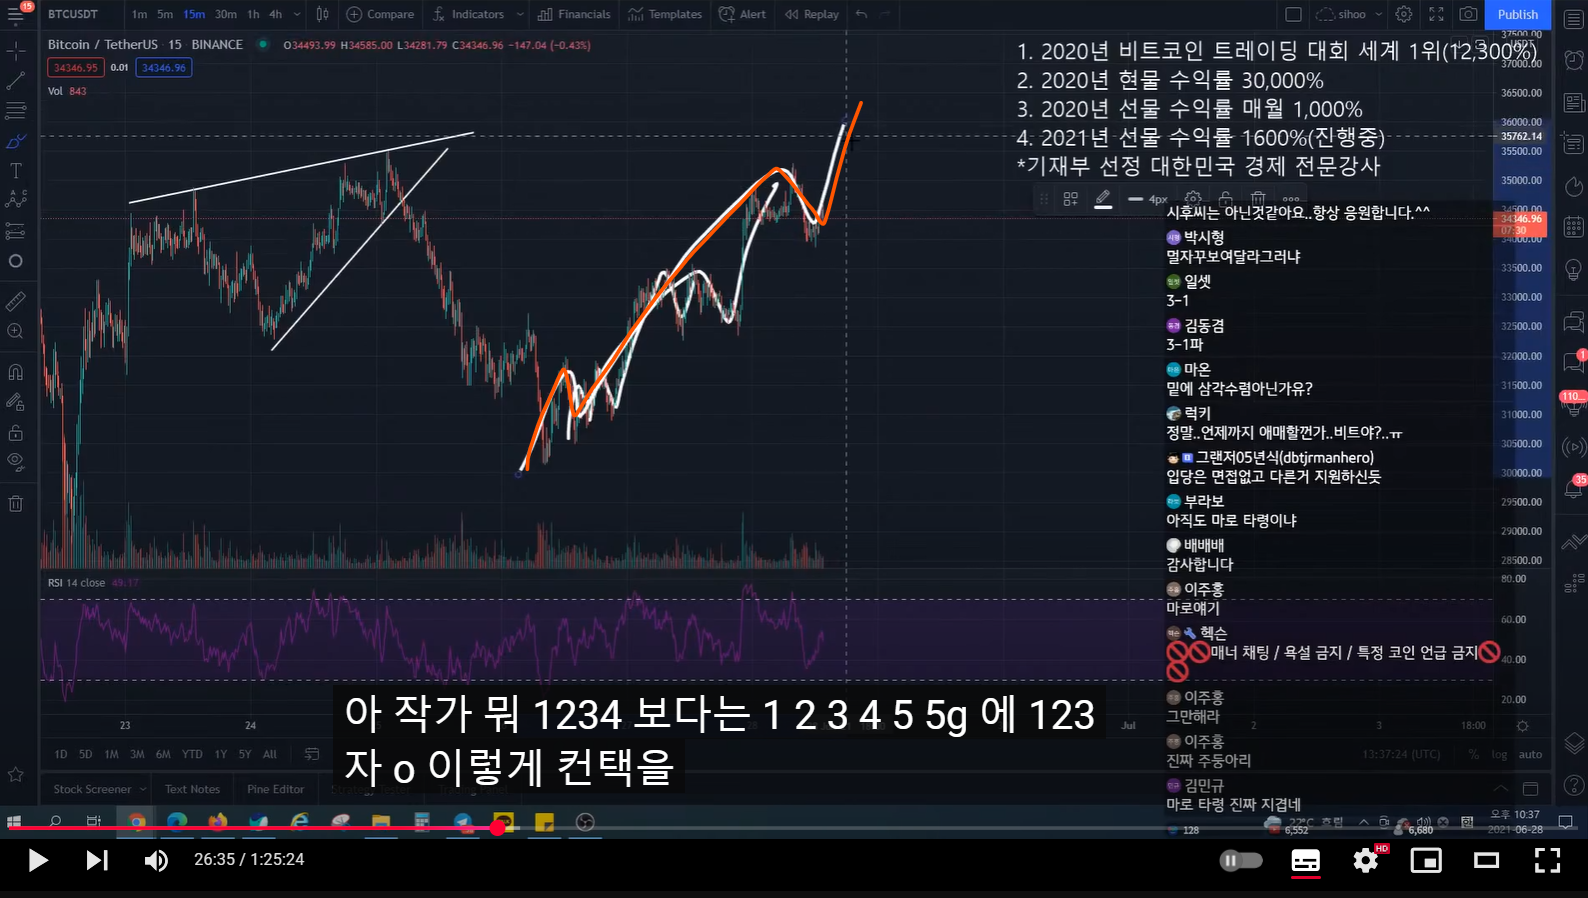1588x898 pixels.
Task: Select the ruler measure tool
Action: tap(16, 301)
